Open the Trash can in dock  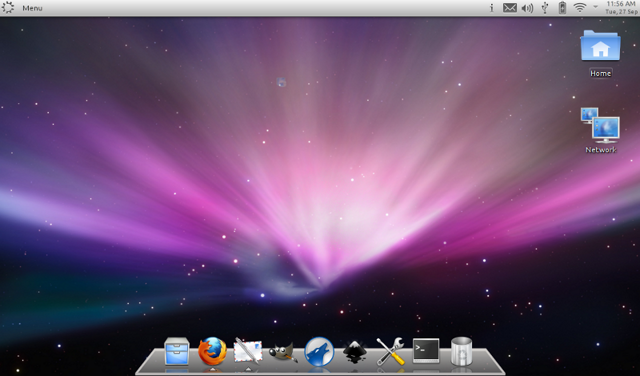pos(462,351)
